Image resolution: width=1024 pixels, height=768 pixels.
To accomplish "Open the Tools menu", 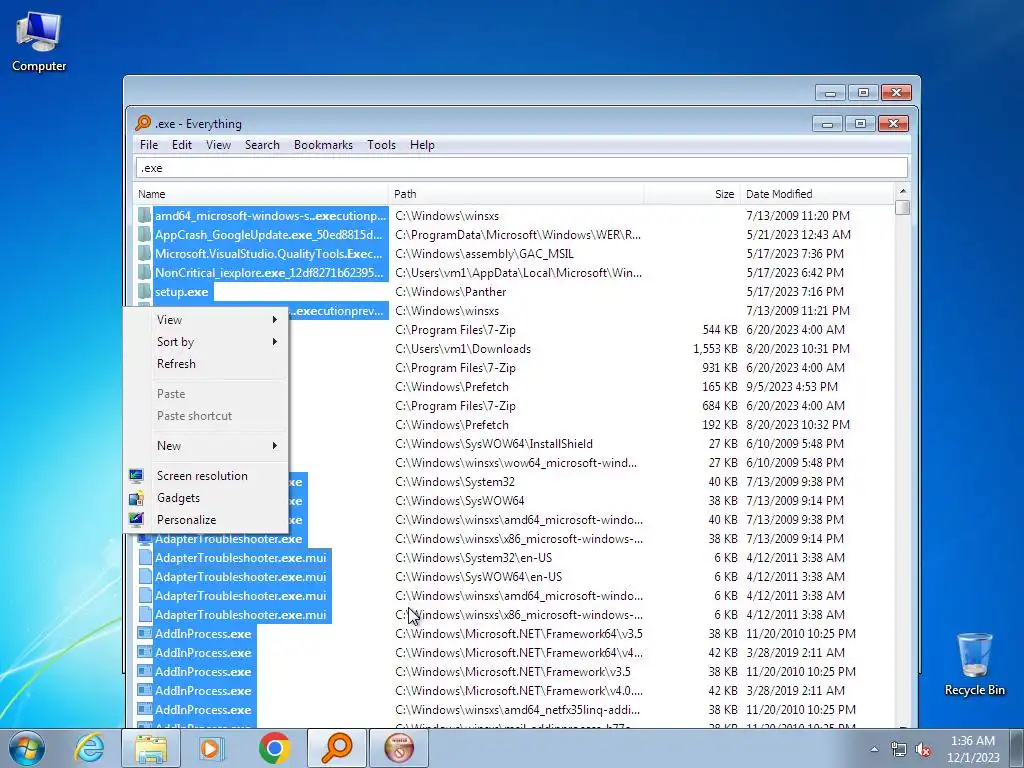I will point(381,145).
